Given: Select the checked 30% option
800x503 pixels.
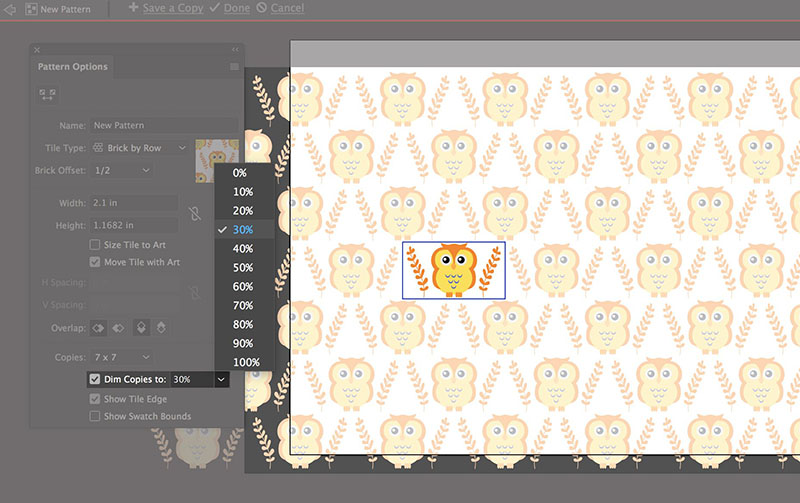Looking at the screenshot, I should (x=244, y=230).
